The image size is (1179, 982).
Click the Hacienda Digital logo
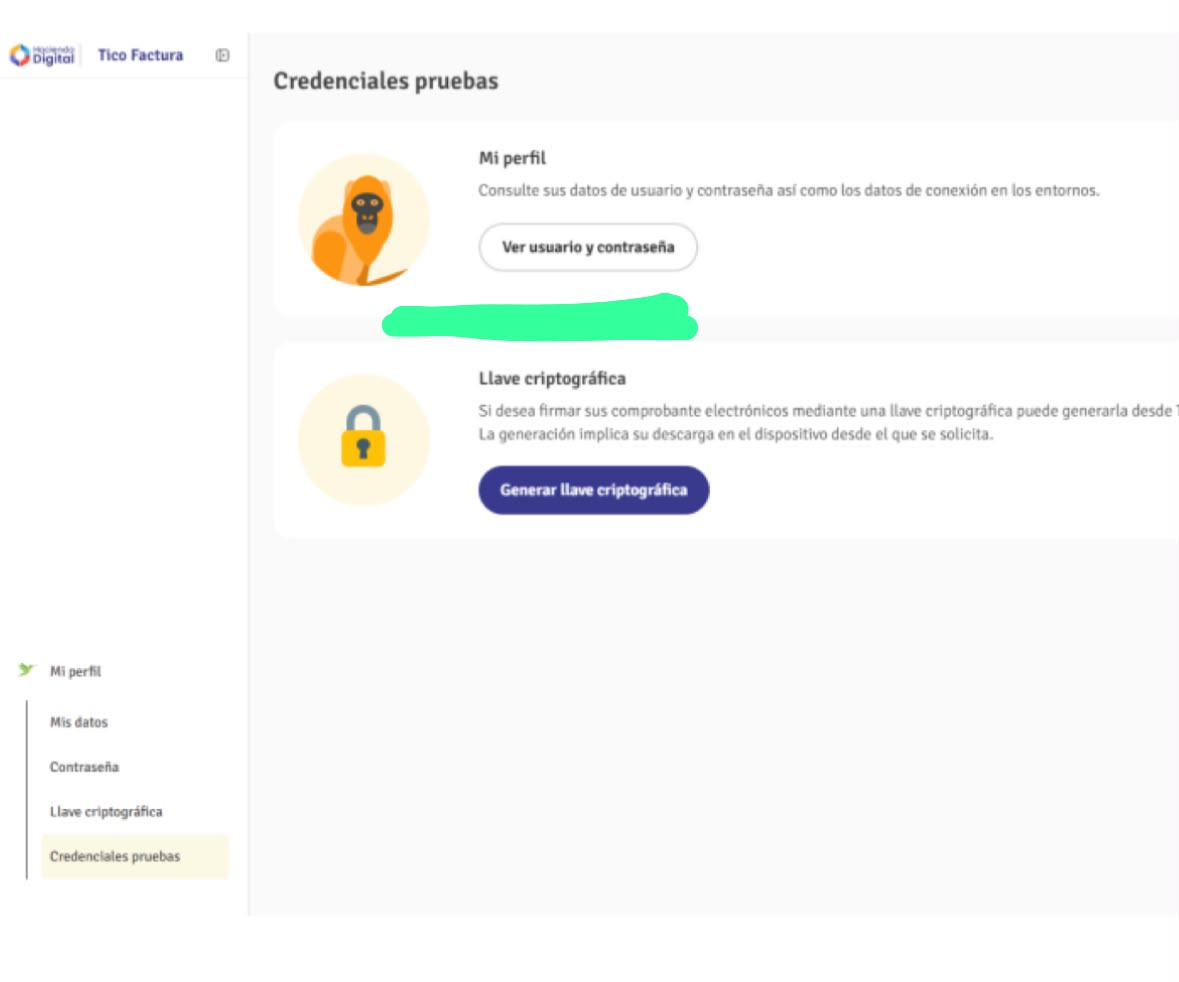coord(42,55)
